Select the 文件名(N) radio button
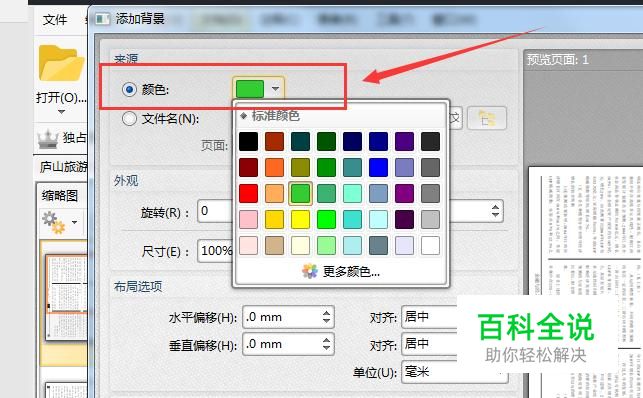This screenshot has height=398, width=643. coord(129,119)
